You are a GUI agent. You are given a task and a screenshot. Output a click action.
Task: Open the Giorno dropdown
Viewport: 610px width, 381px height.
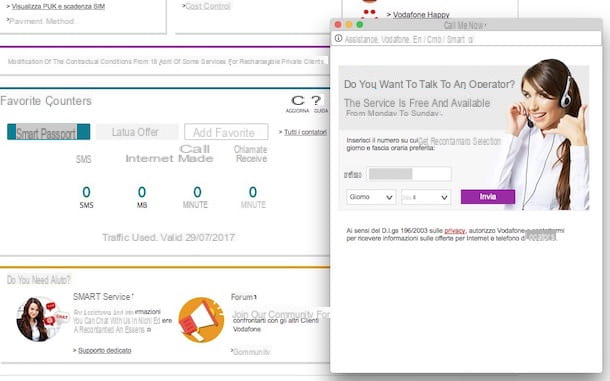371,197
